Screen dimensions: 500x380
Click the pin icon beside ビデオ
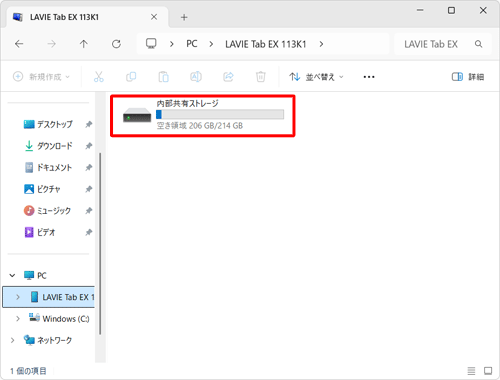click(88, 232)
